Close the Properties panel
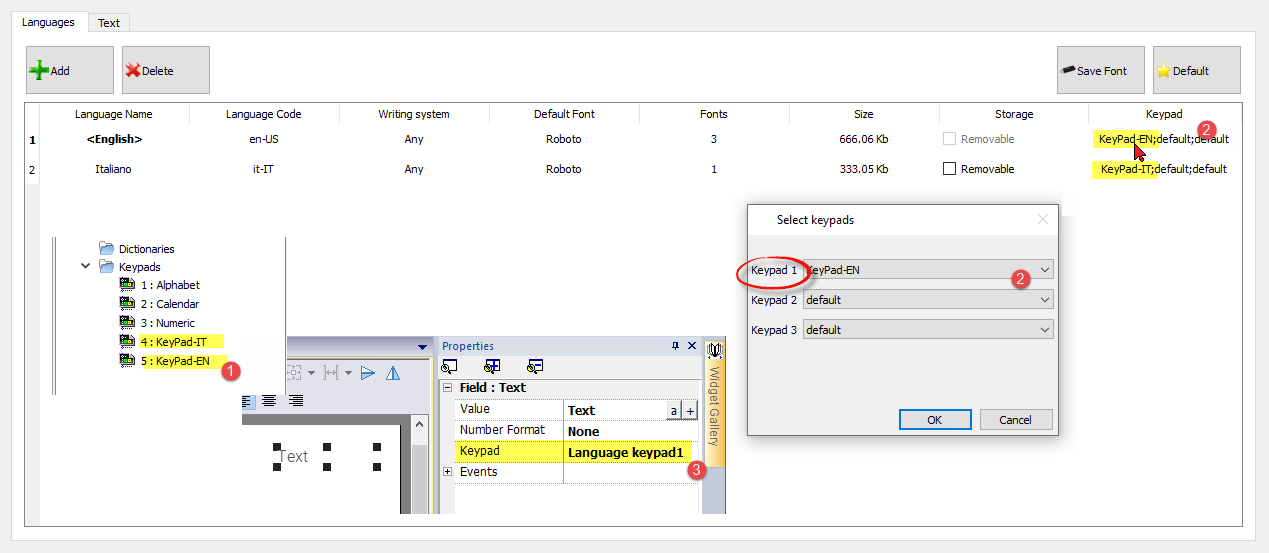The height and width of the screenshot is (553, 1269). (690, 346)
